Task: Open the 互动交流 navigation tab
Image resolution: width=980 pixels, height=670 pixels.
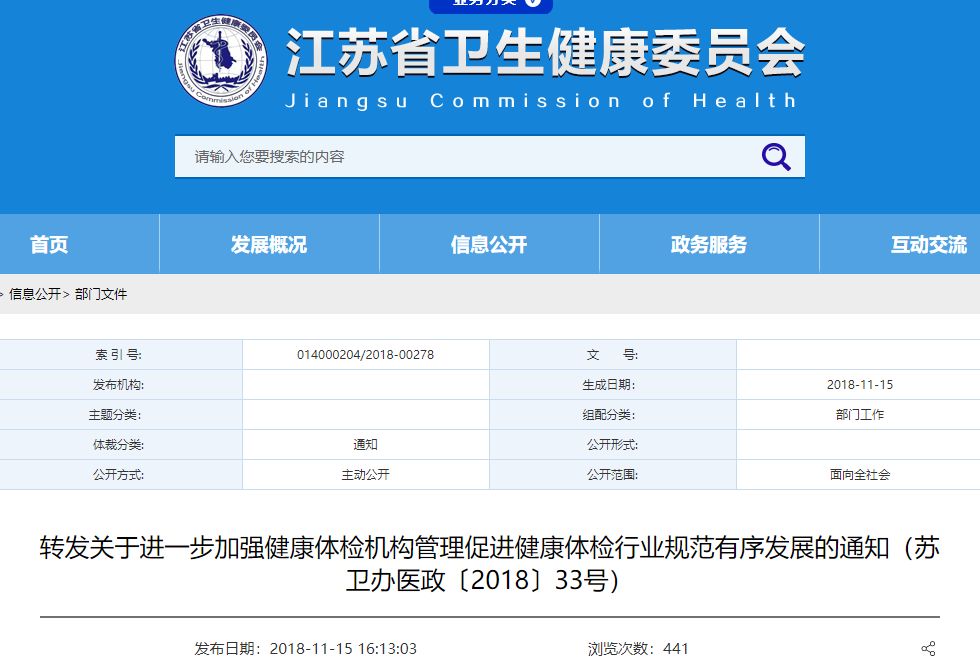Action: coord(928,245)
